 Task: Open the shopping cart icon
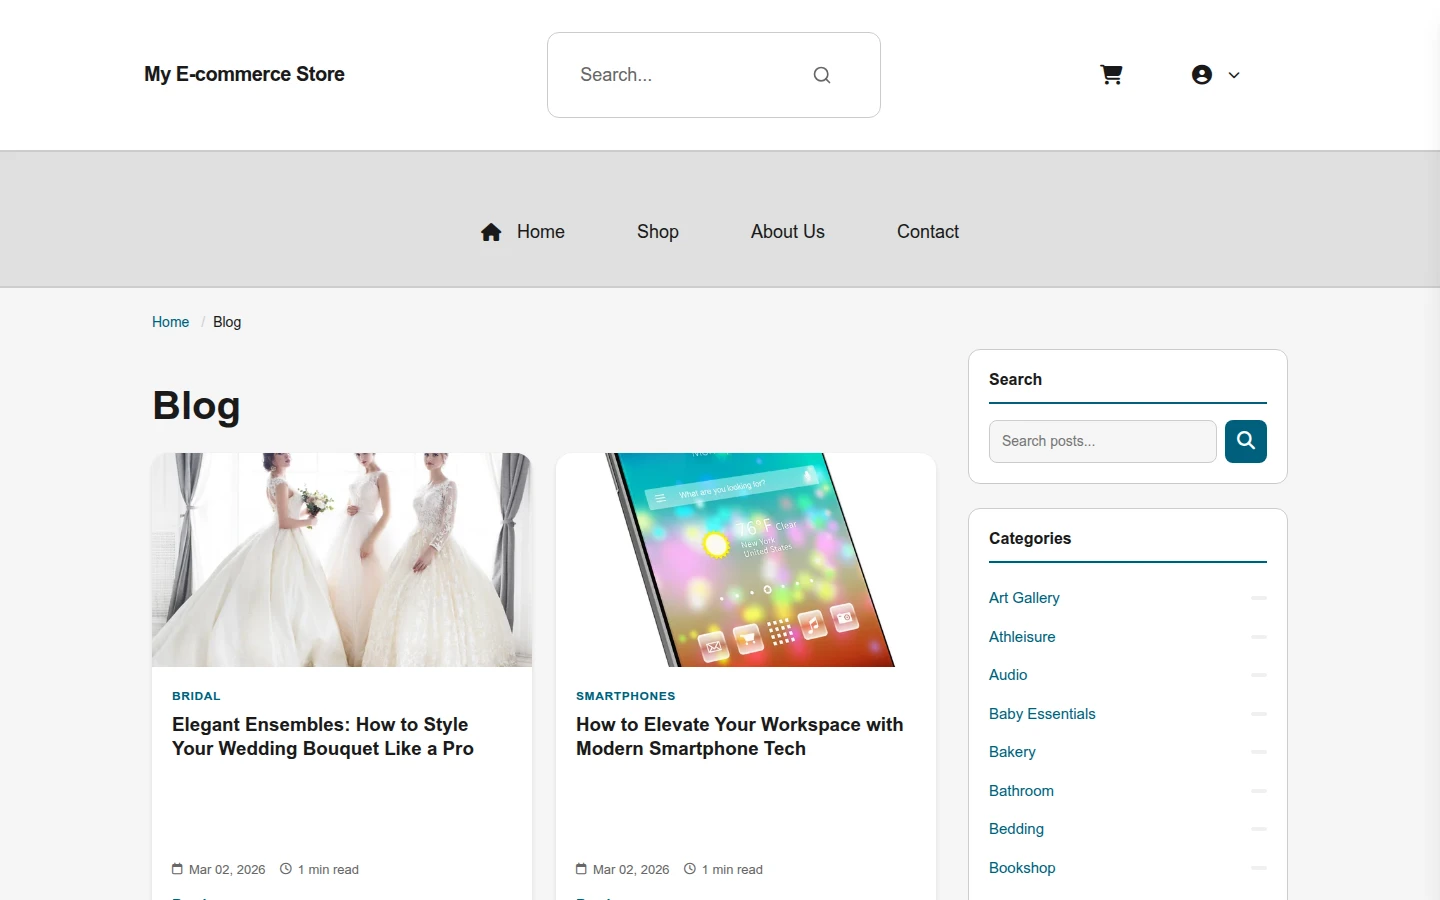point(1111,75)
